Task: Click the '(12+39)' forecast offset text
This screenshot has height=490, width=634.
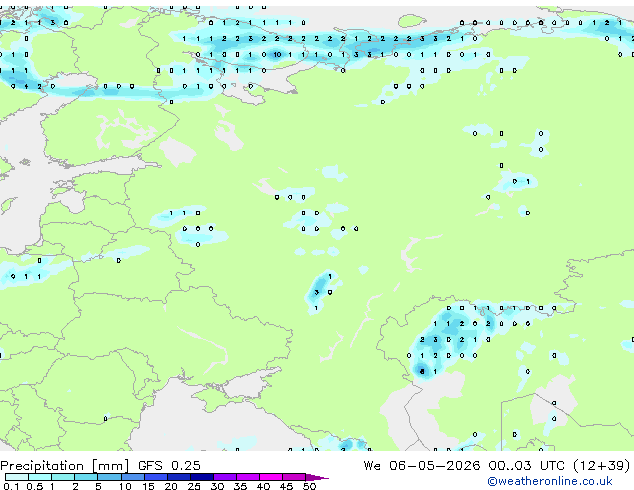Action: coord(602,465)
